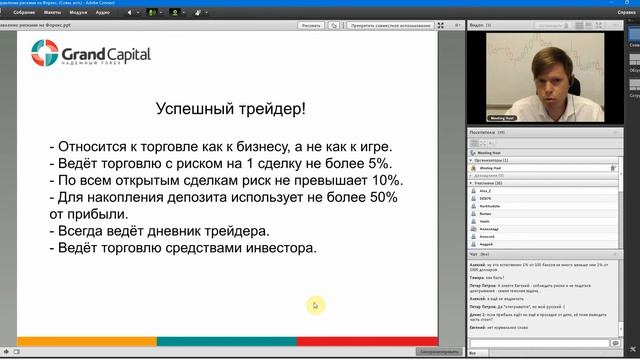Viewport: 640px width, 360px height.
Task: Toggle the pointer tool in share pod
Action: click(334, 25)
